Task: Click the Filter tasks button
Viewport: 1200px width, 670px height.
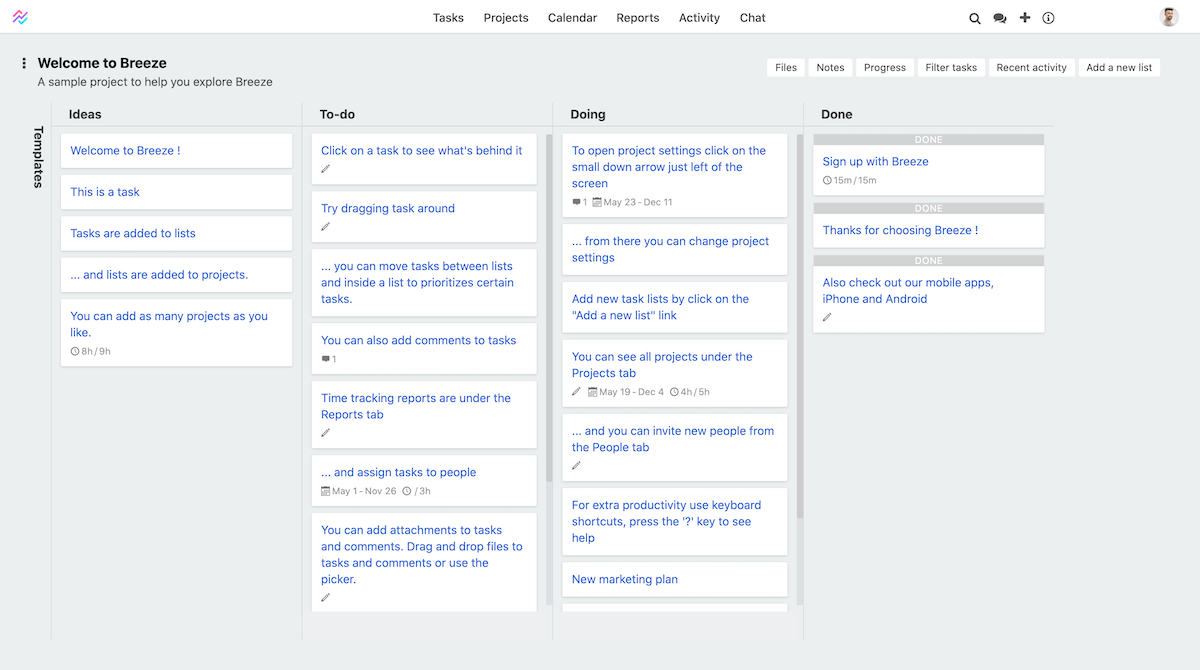Action: pyautogui.click(x=951, y=67)
